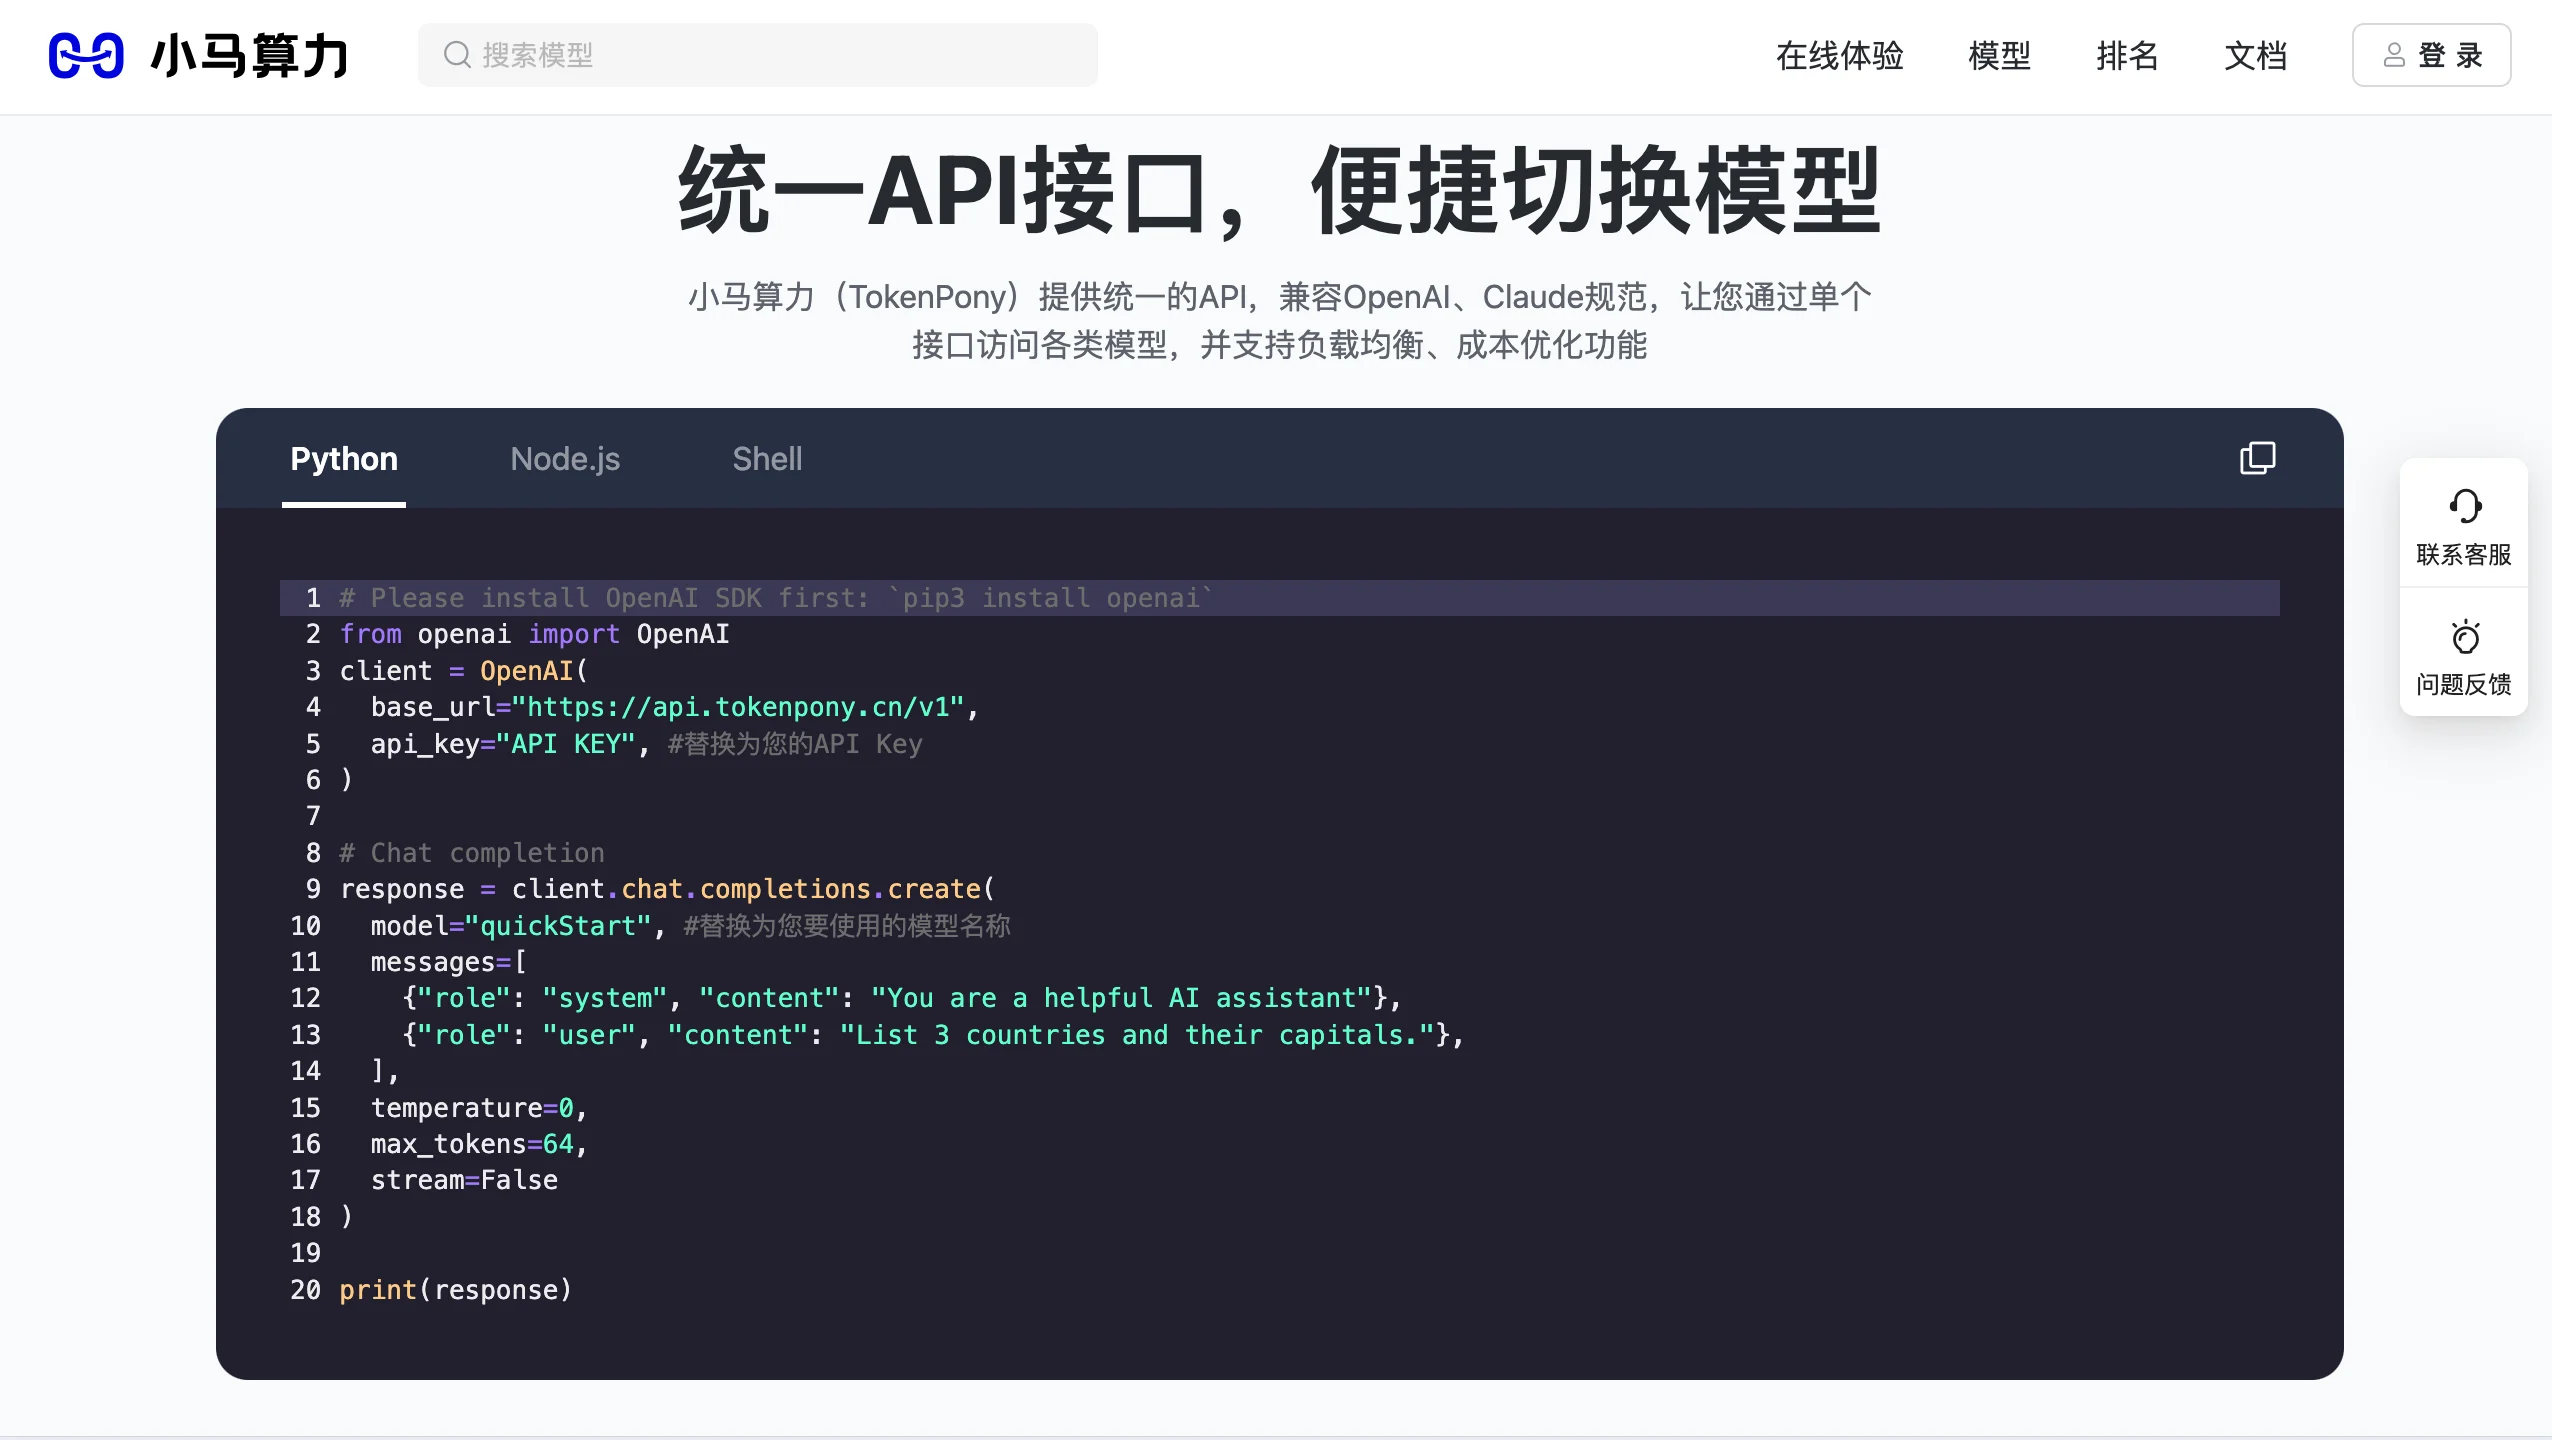Viewport: 2552px width, 1440px height.
Task: Click the magnifier icon in search bar
Action: tap(459, 55)
